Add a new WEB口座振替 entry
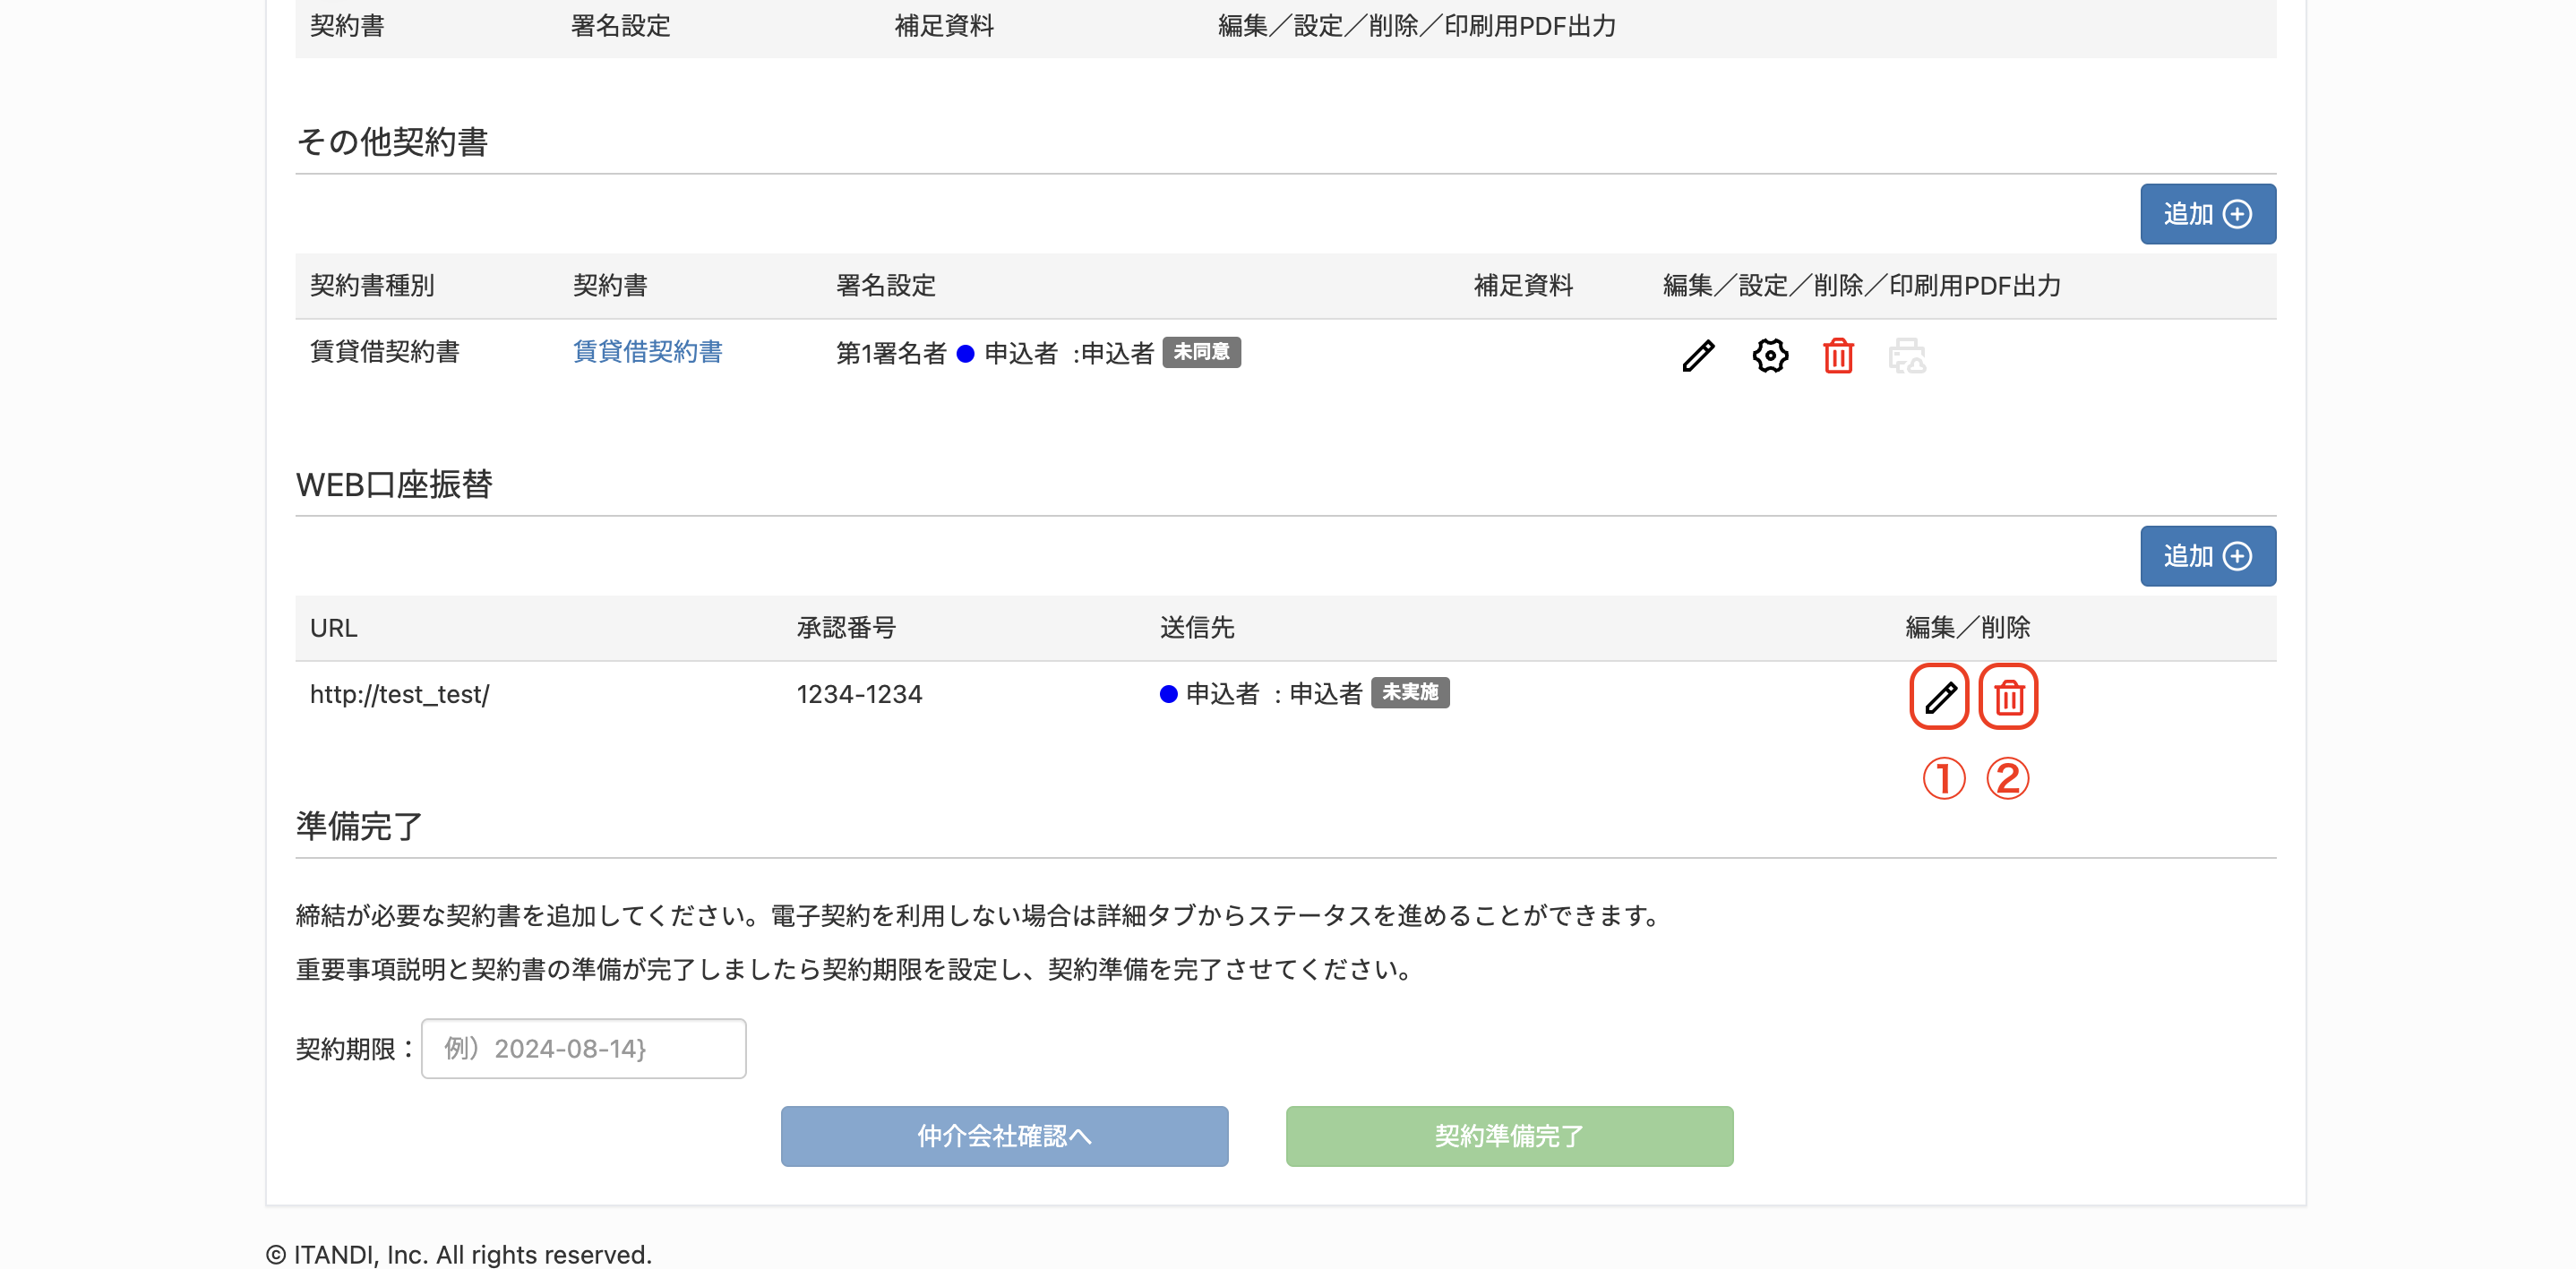 pos(2207,556)
